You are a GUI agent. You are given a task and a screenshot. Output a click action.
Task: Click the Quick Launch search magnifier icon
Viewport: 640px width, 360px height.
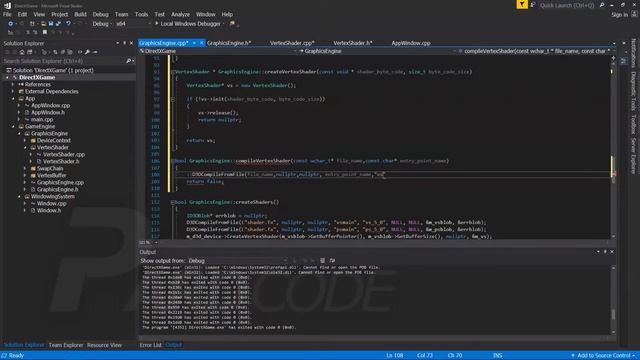point(602,5)
